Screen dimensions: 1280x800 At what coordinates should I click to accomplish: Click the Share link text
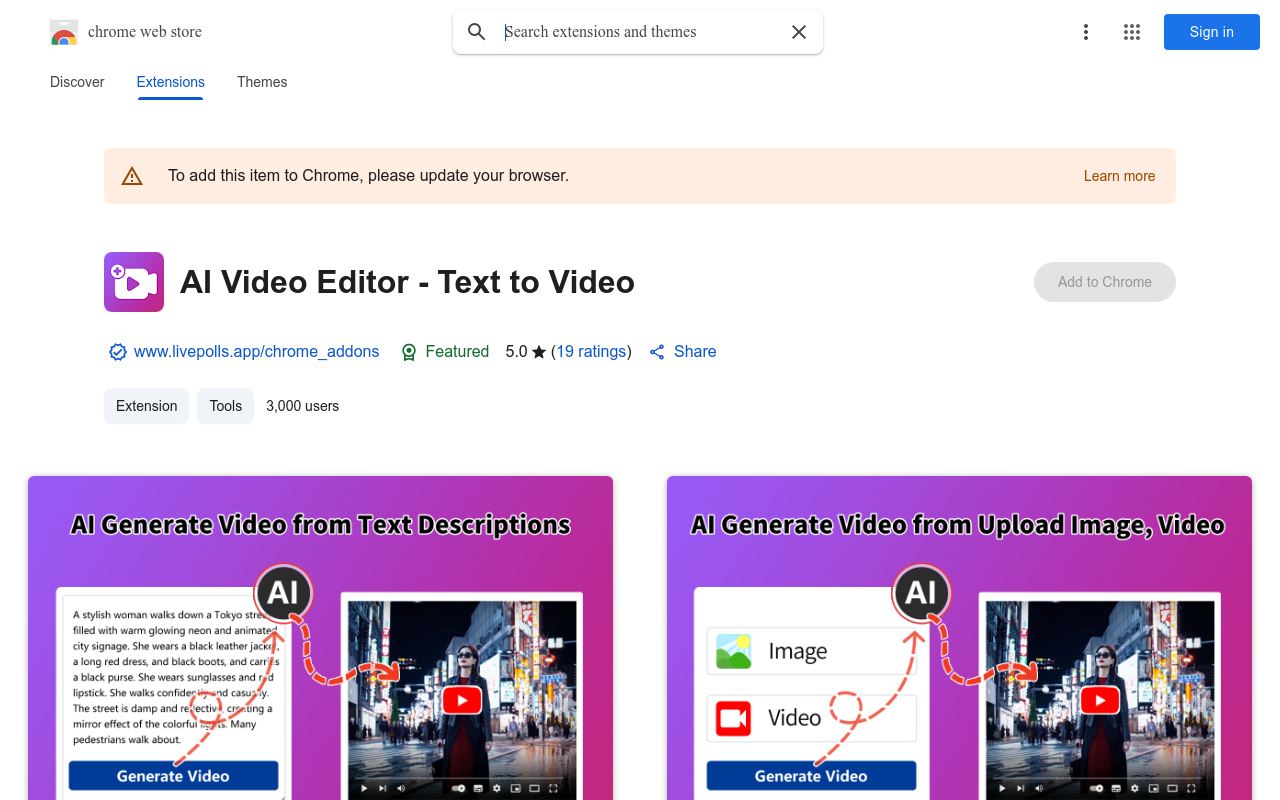point(695,352)
